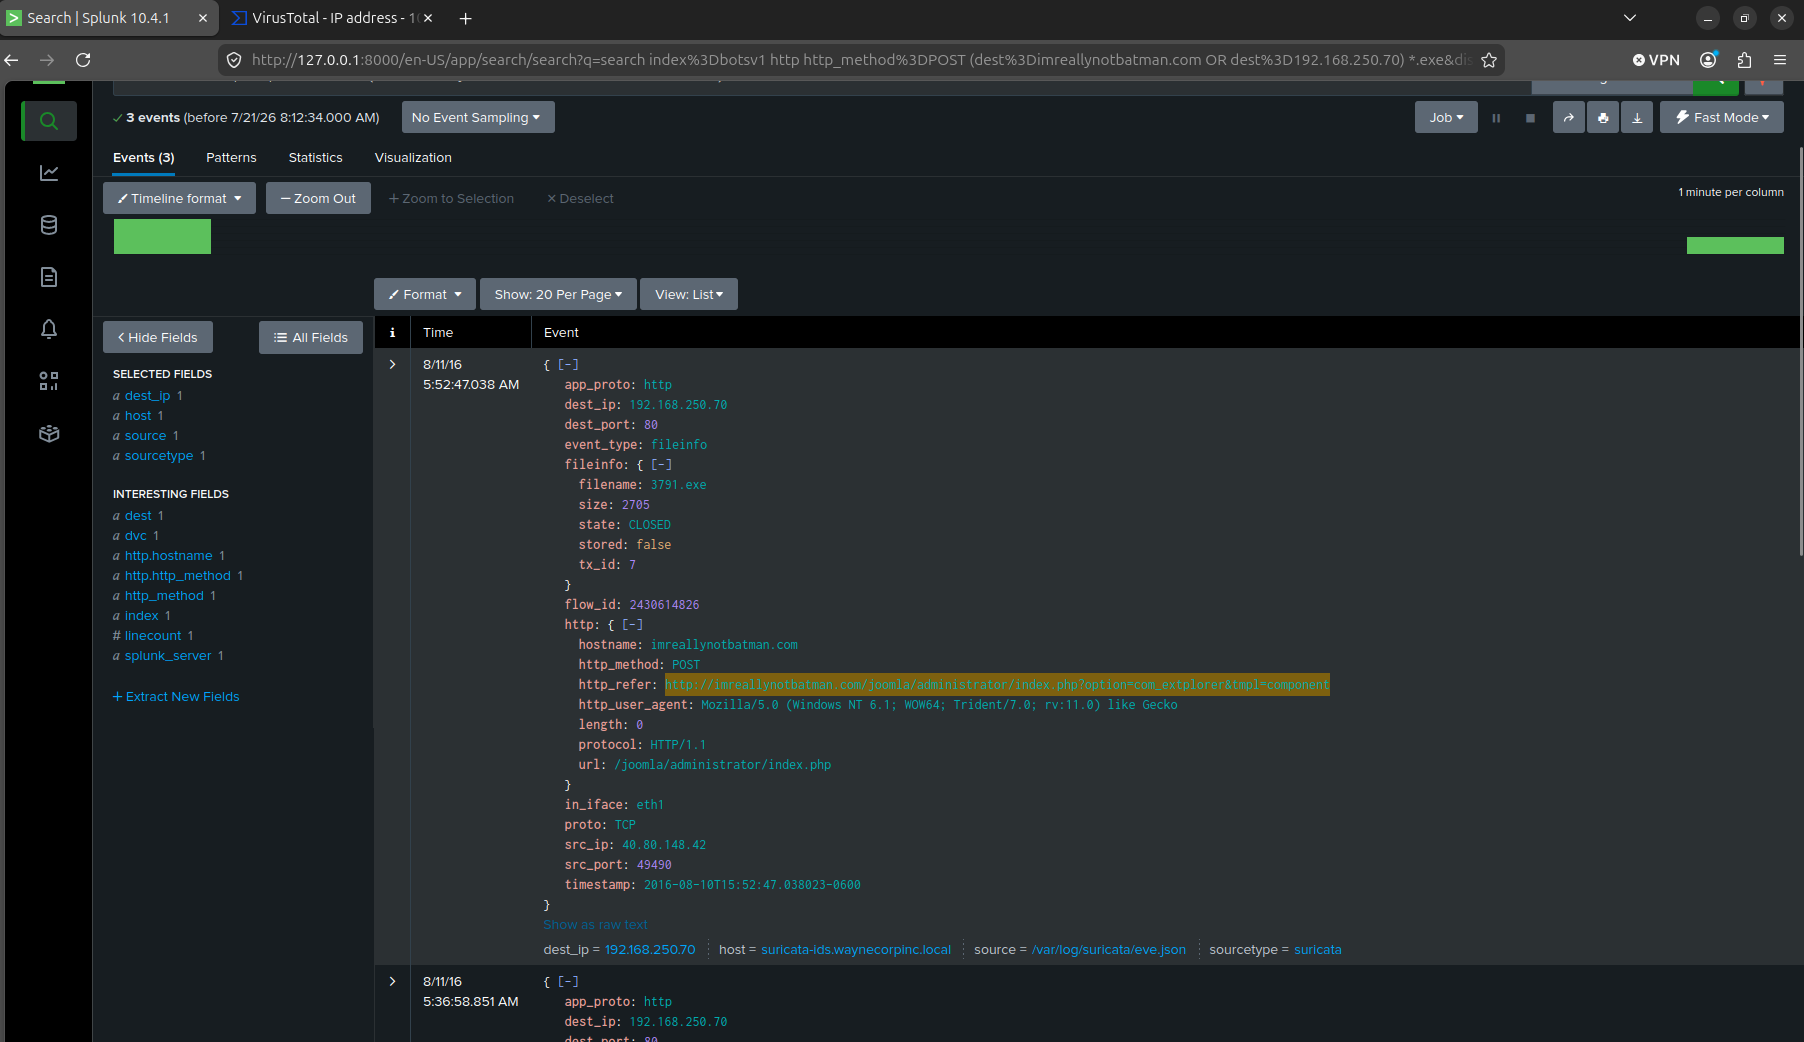Viewport: 1804px width, 1042px height.
Task: Switch to Visualization tab
Action: pyautogui.click(x=413, y=158)
